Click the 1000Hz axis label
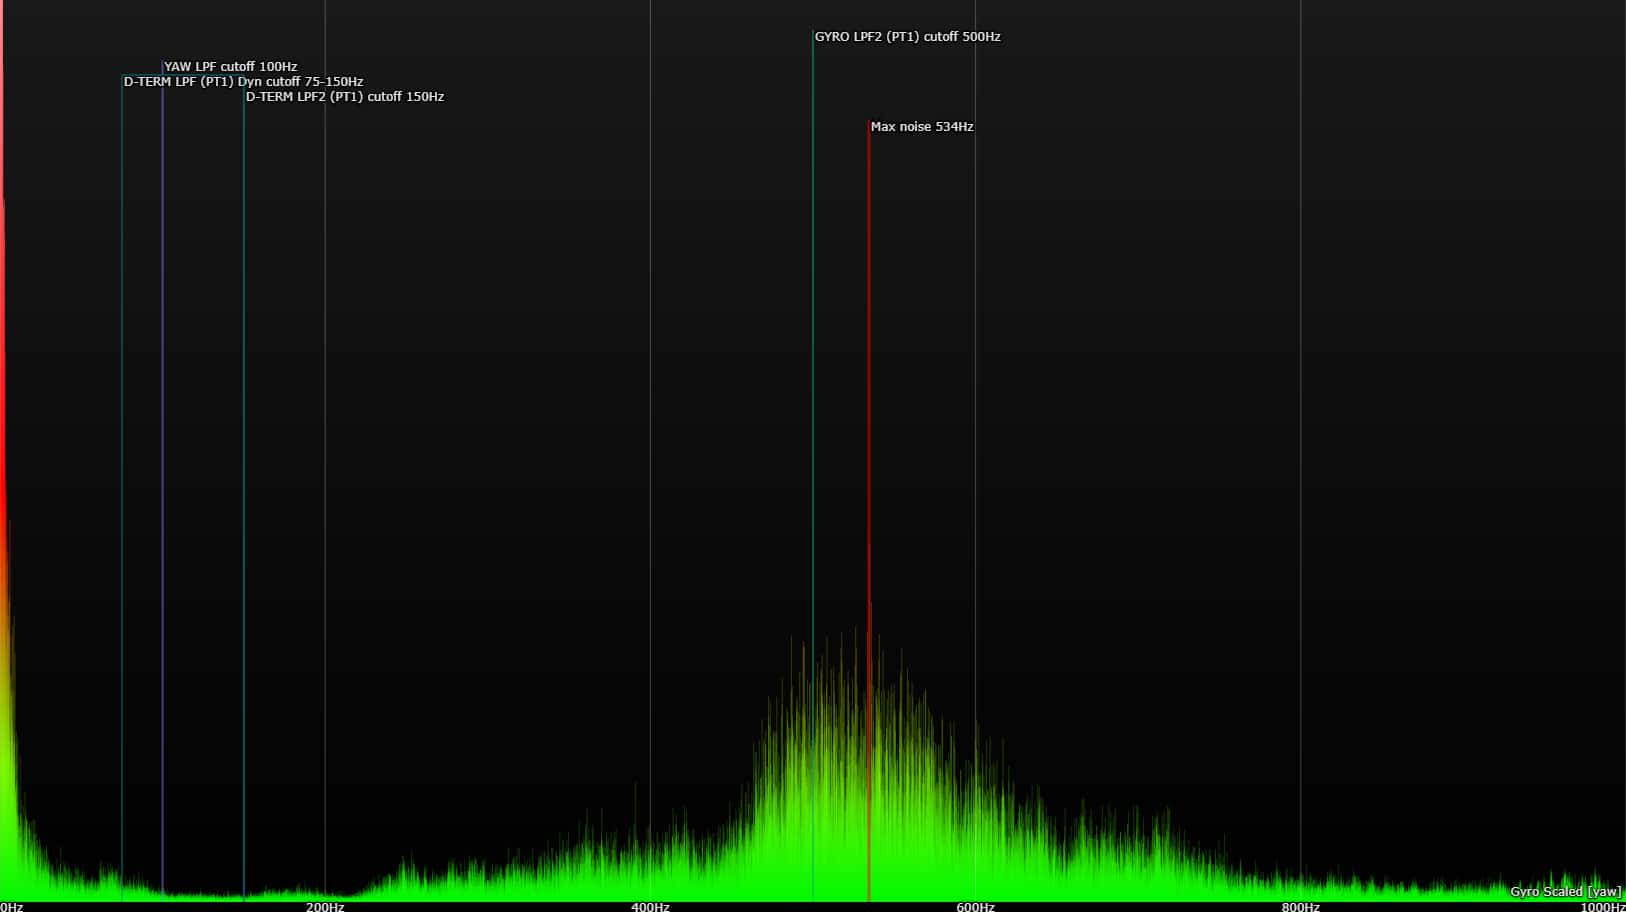This screenshot has width=1626, height=912. point(1602,906)
